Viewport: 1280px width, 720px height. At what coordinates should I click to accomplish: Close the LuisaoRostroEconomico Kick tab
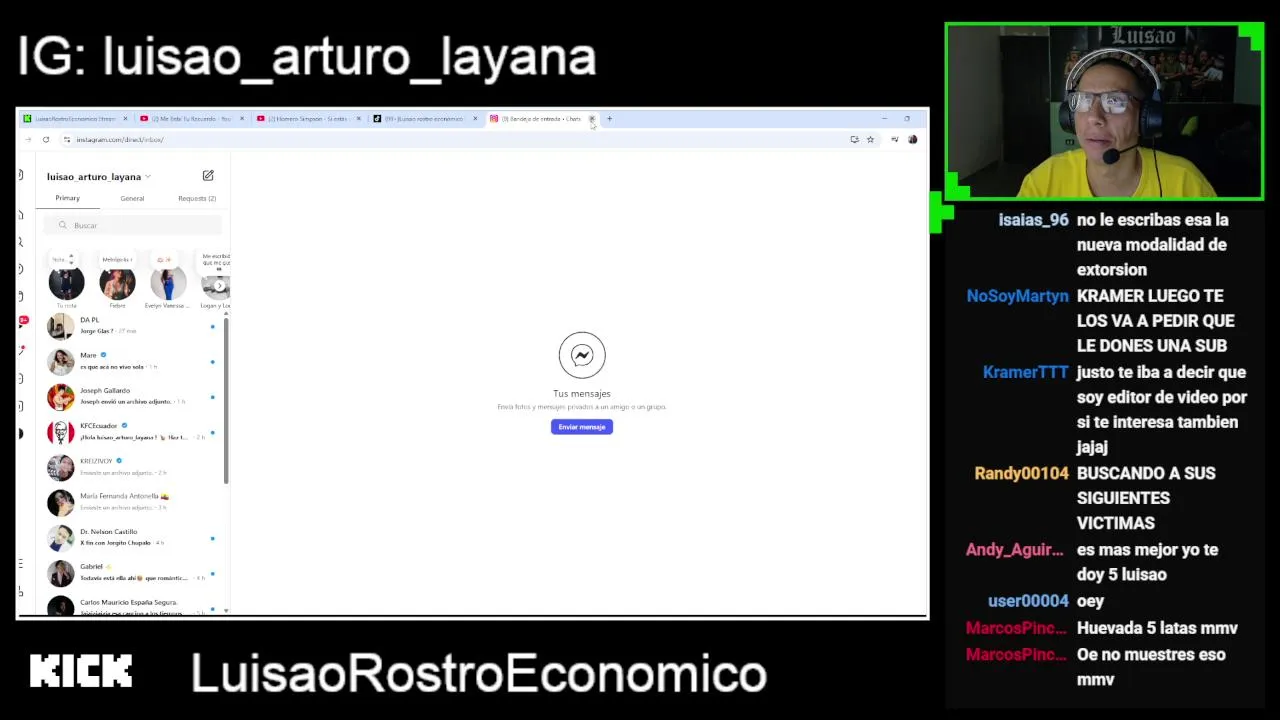pos(125,119)
